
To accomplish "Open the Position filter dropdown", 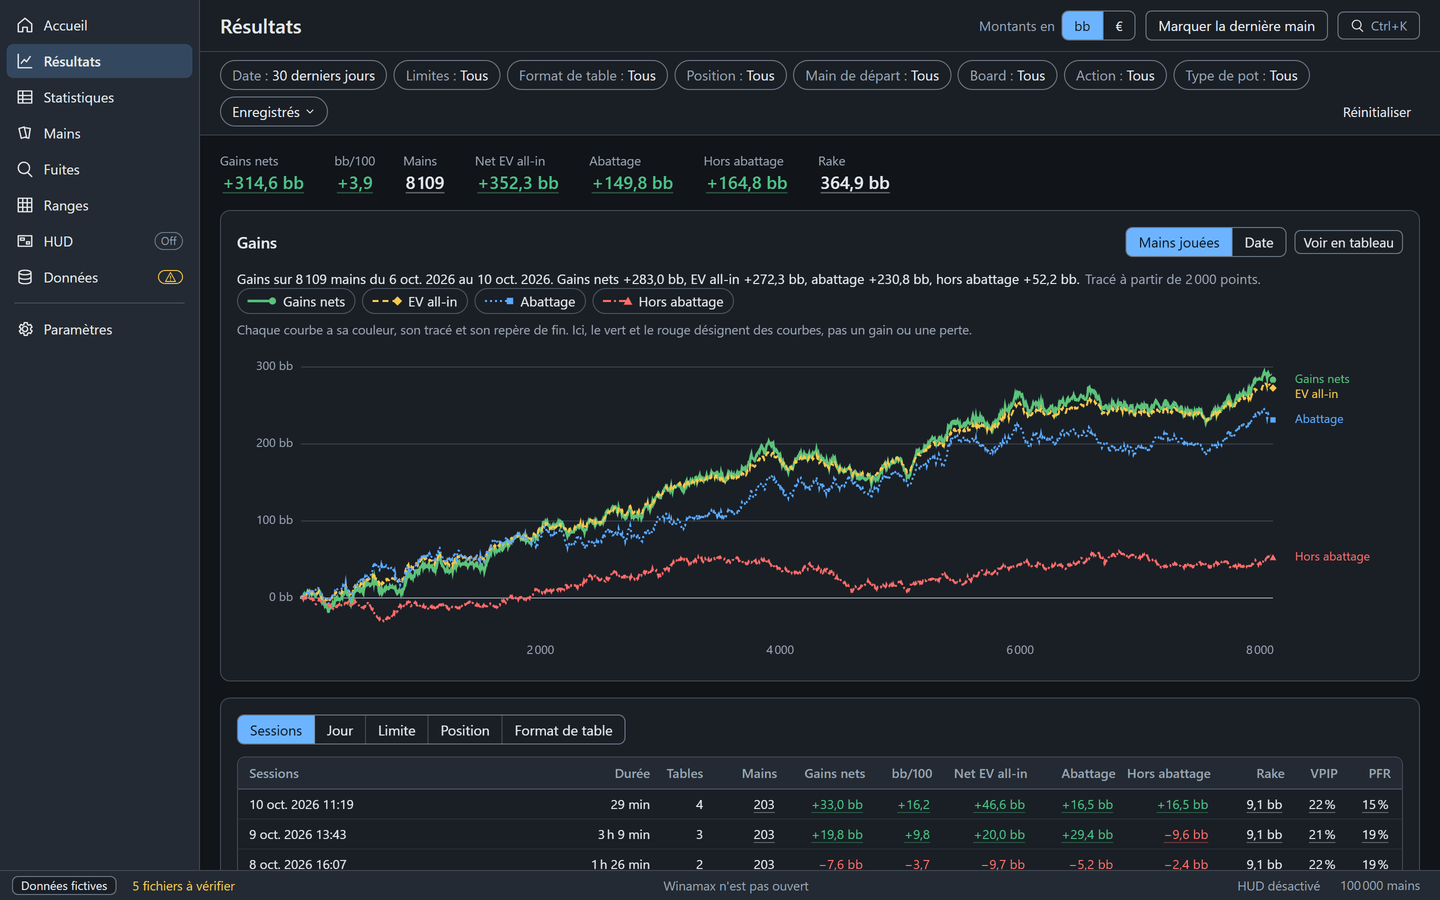I will [730, 76].
